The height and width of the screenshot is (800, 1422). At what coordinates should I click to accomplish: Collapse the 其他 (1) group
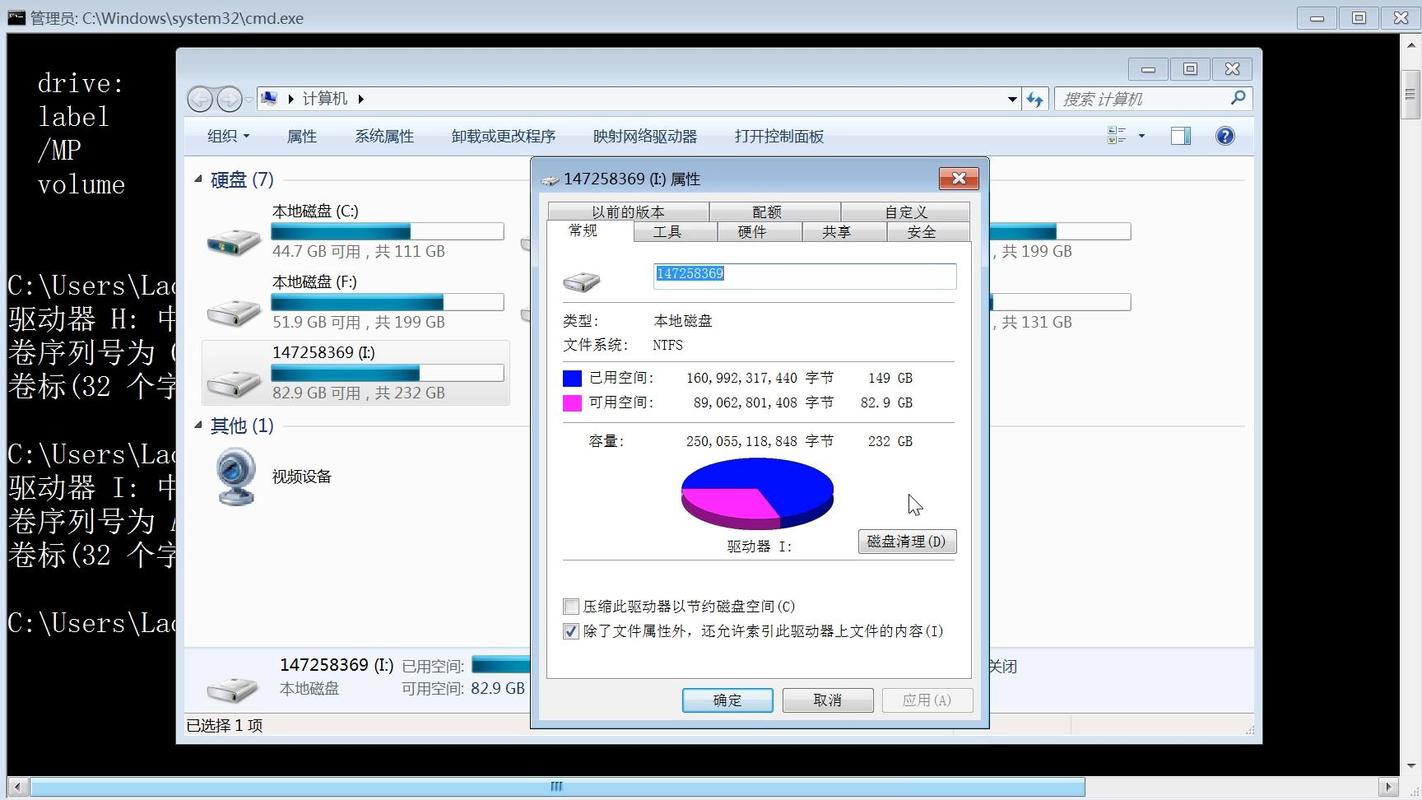197,426
